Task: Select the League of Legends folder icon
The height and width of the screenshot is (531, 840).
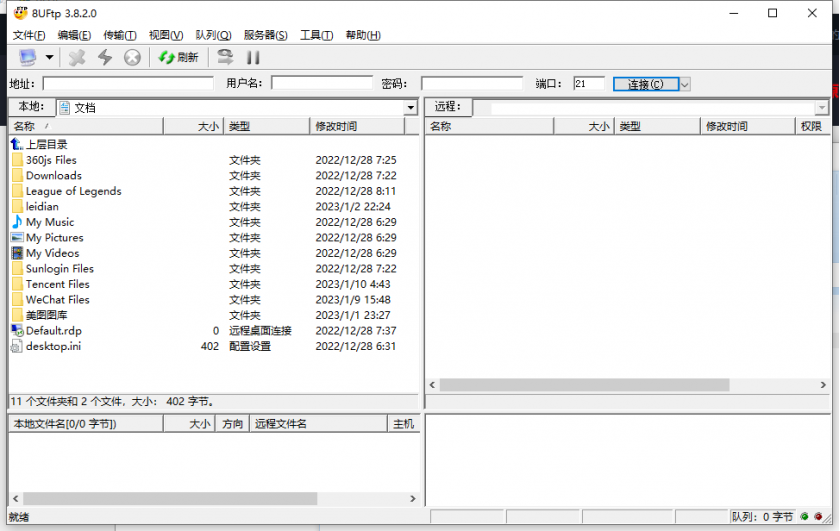Action: pyautogui.click(x=17, y=191)
